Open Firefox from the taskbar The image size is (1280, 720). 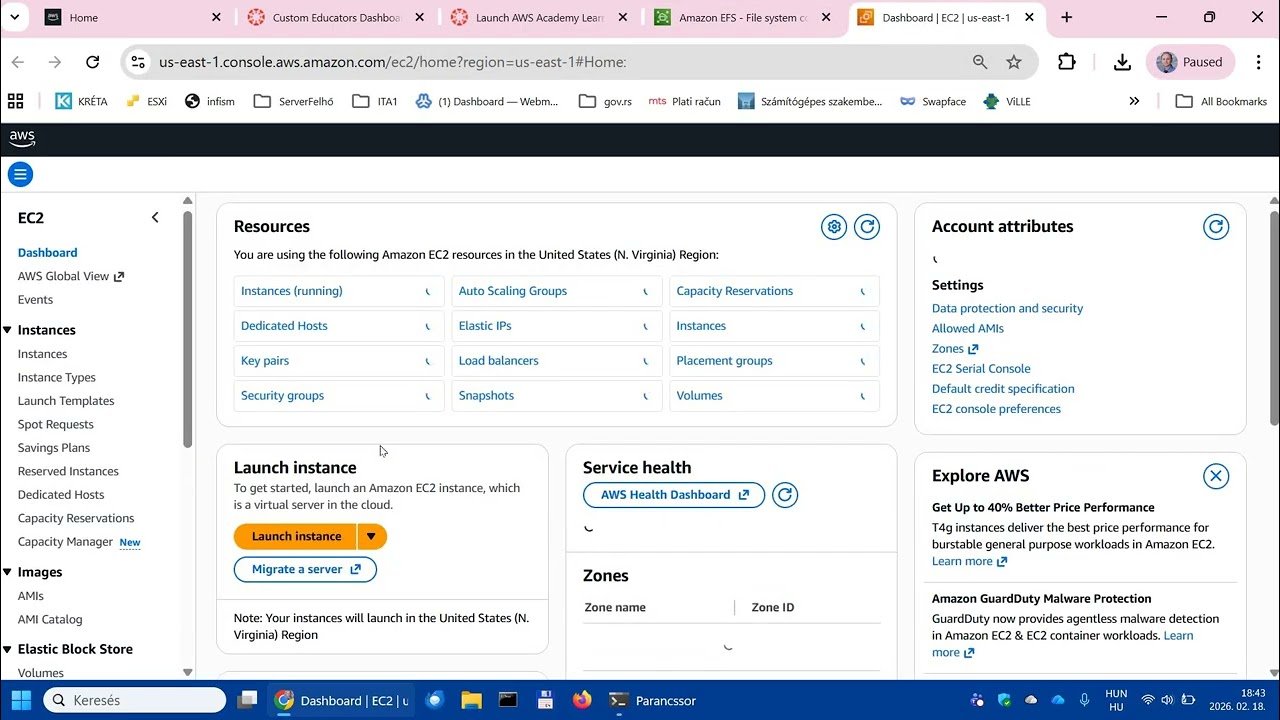[582, 700]
